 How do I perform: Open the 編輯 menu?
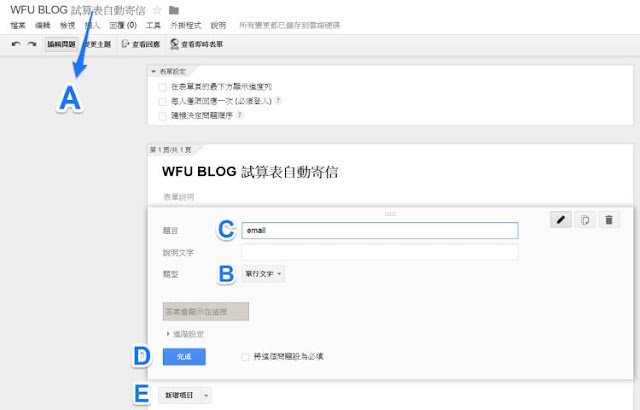(42, 25)
